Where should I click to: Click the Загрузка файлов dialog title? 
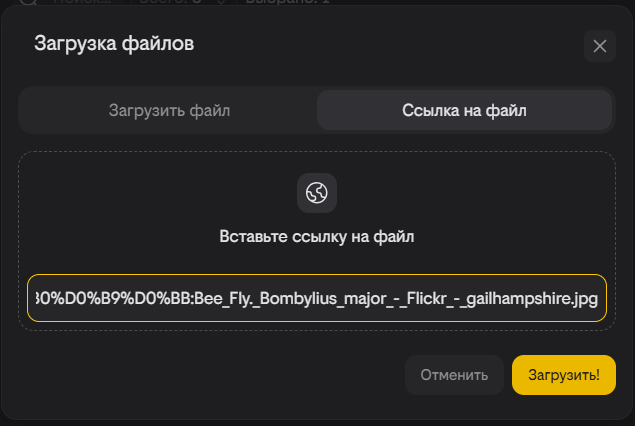tap(114, 43)
